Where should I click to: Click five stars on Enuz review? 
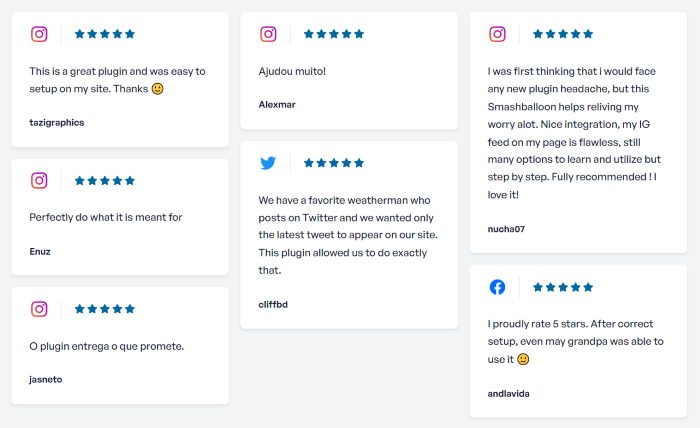[105, 181]
